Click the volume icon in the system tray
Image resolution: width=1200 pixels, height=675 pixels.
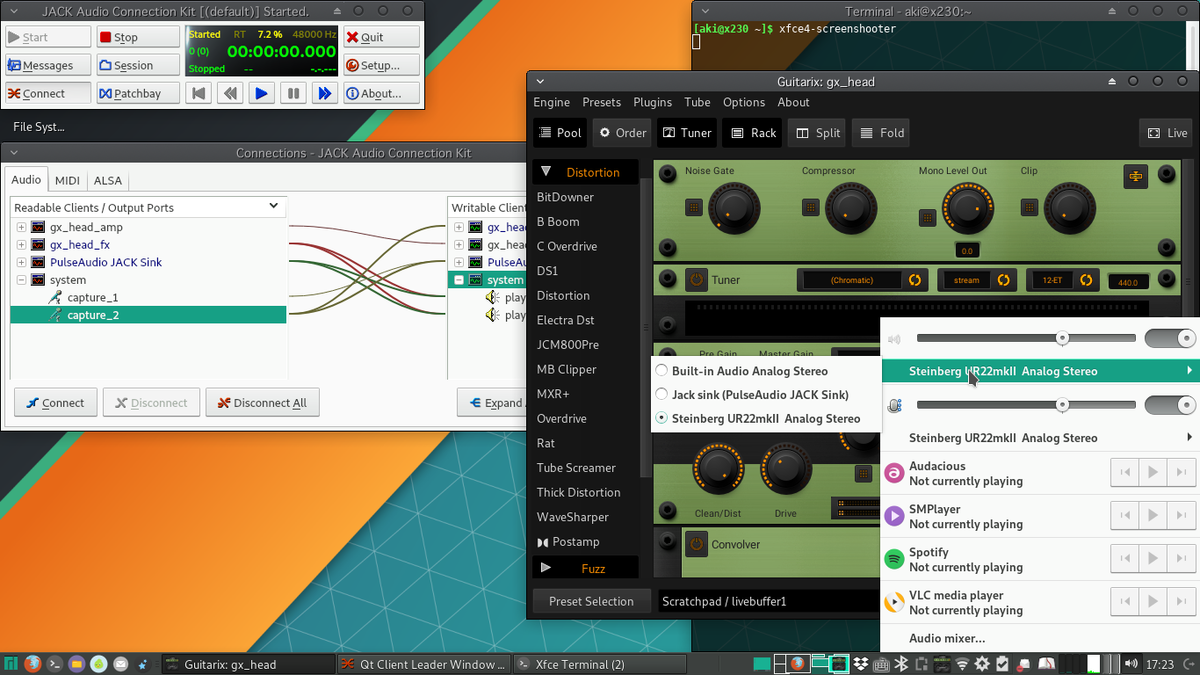coord(1131,663)
